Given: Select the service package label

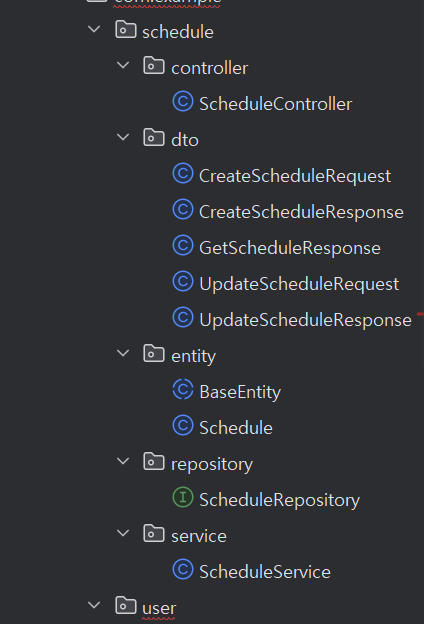Looking at the screenshot, I should click(199, 536).
